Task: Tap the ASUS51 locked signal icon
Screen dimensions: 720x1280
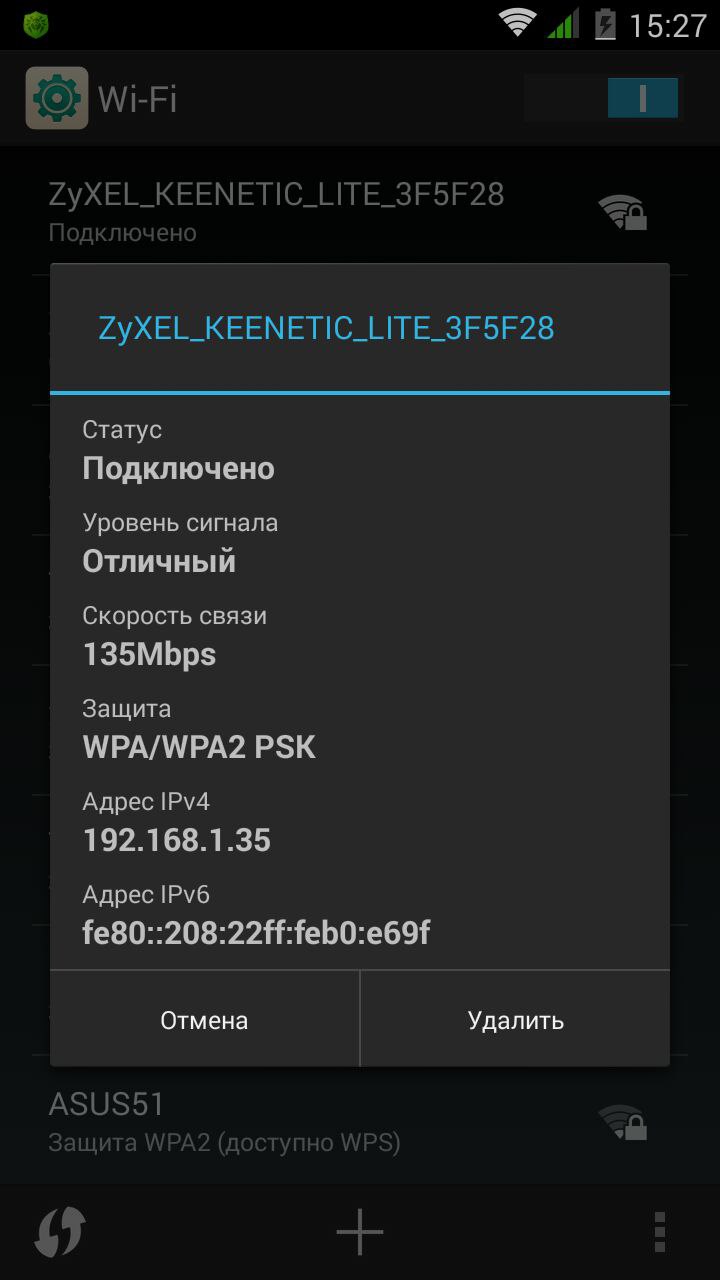Action: click(623, 1122)
